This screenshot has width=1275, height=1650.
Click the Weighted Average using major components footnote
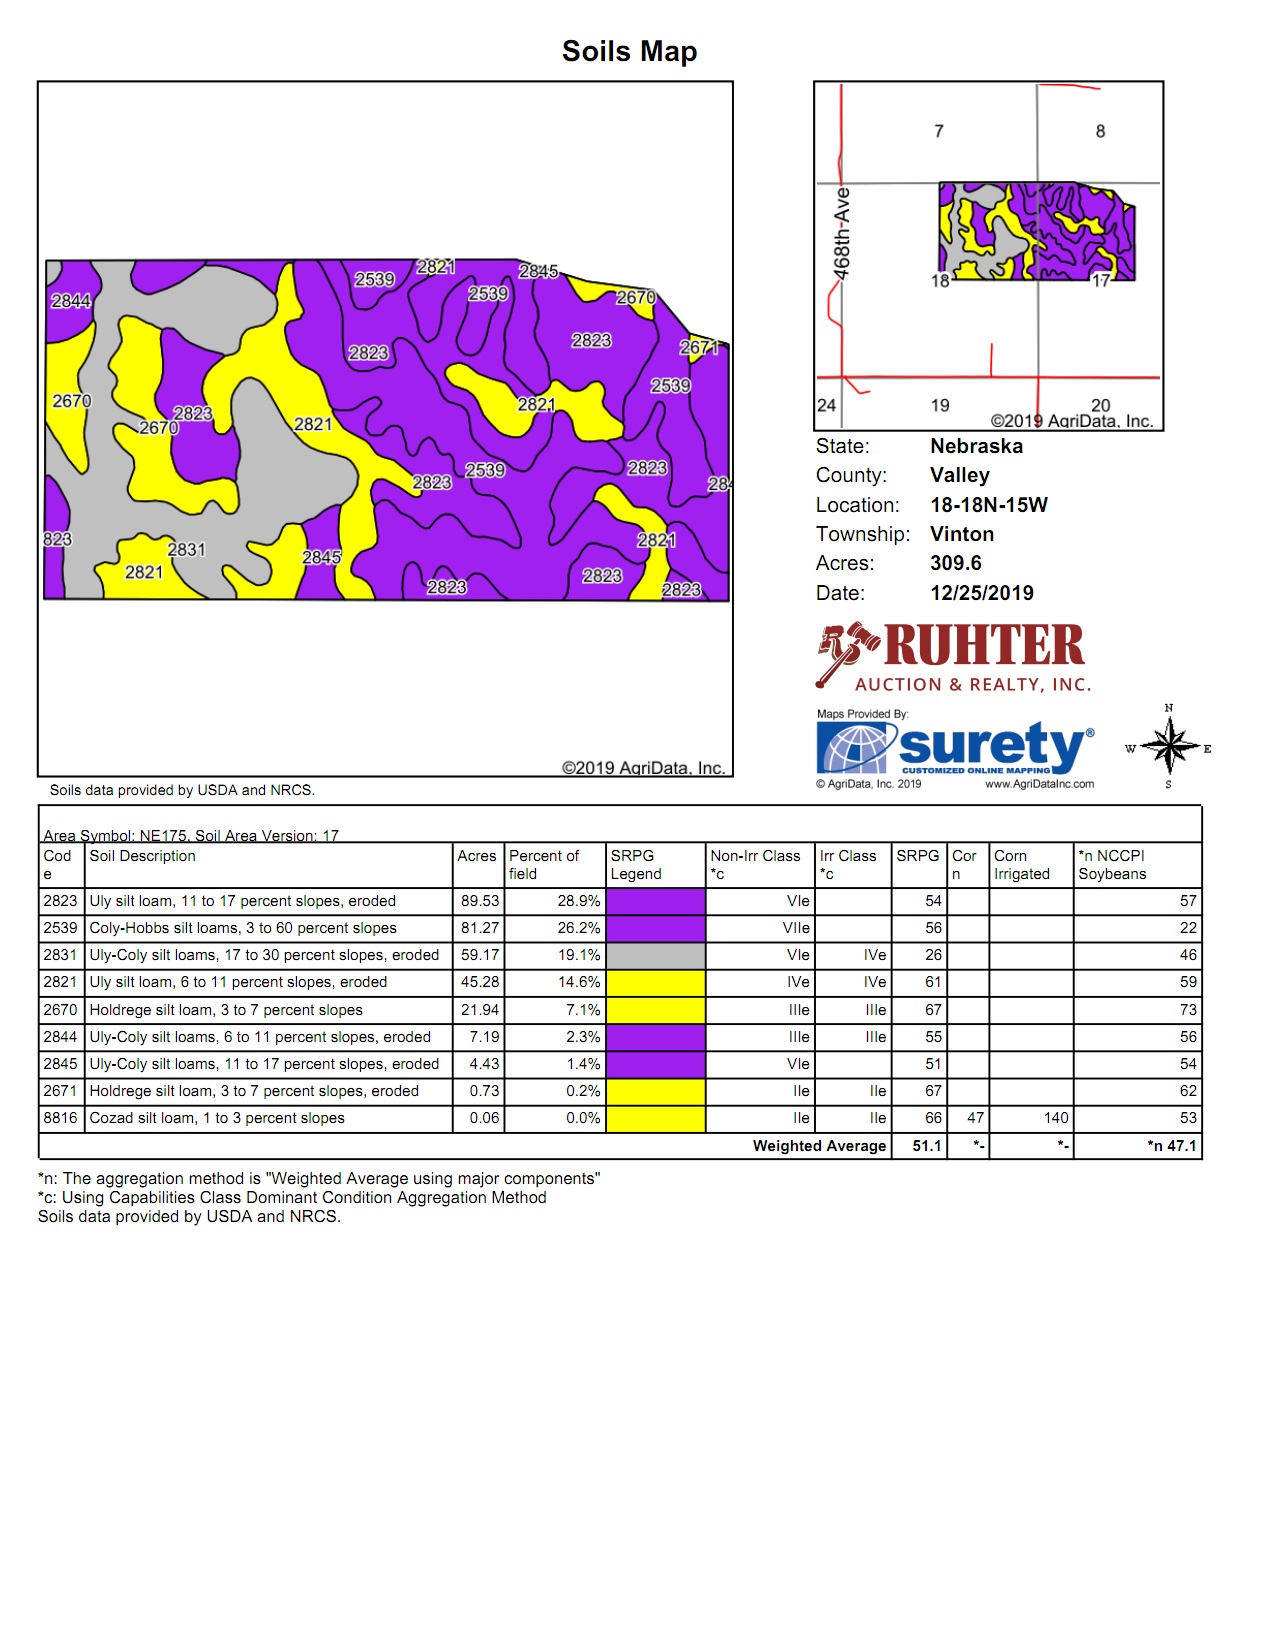(319, 1179)
